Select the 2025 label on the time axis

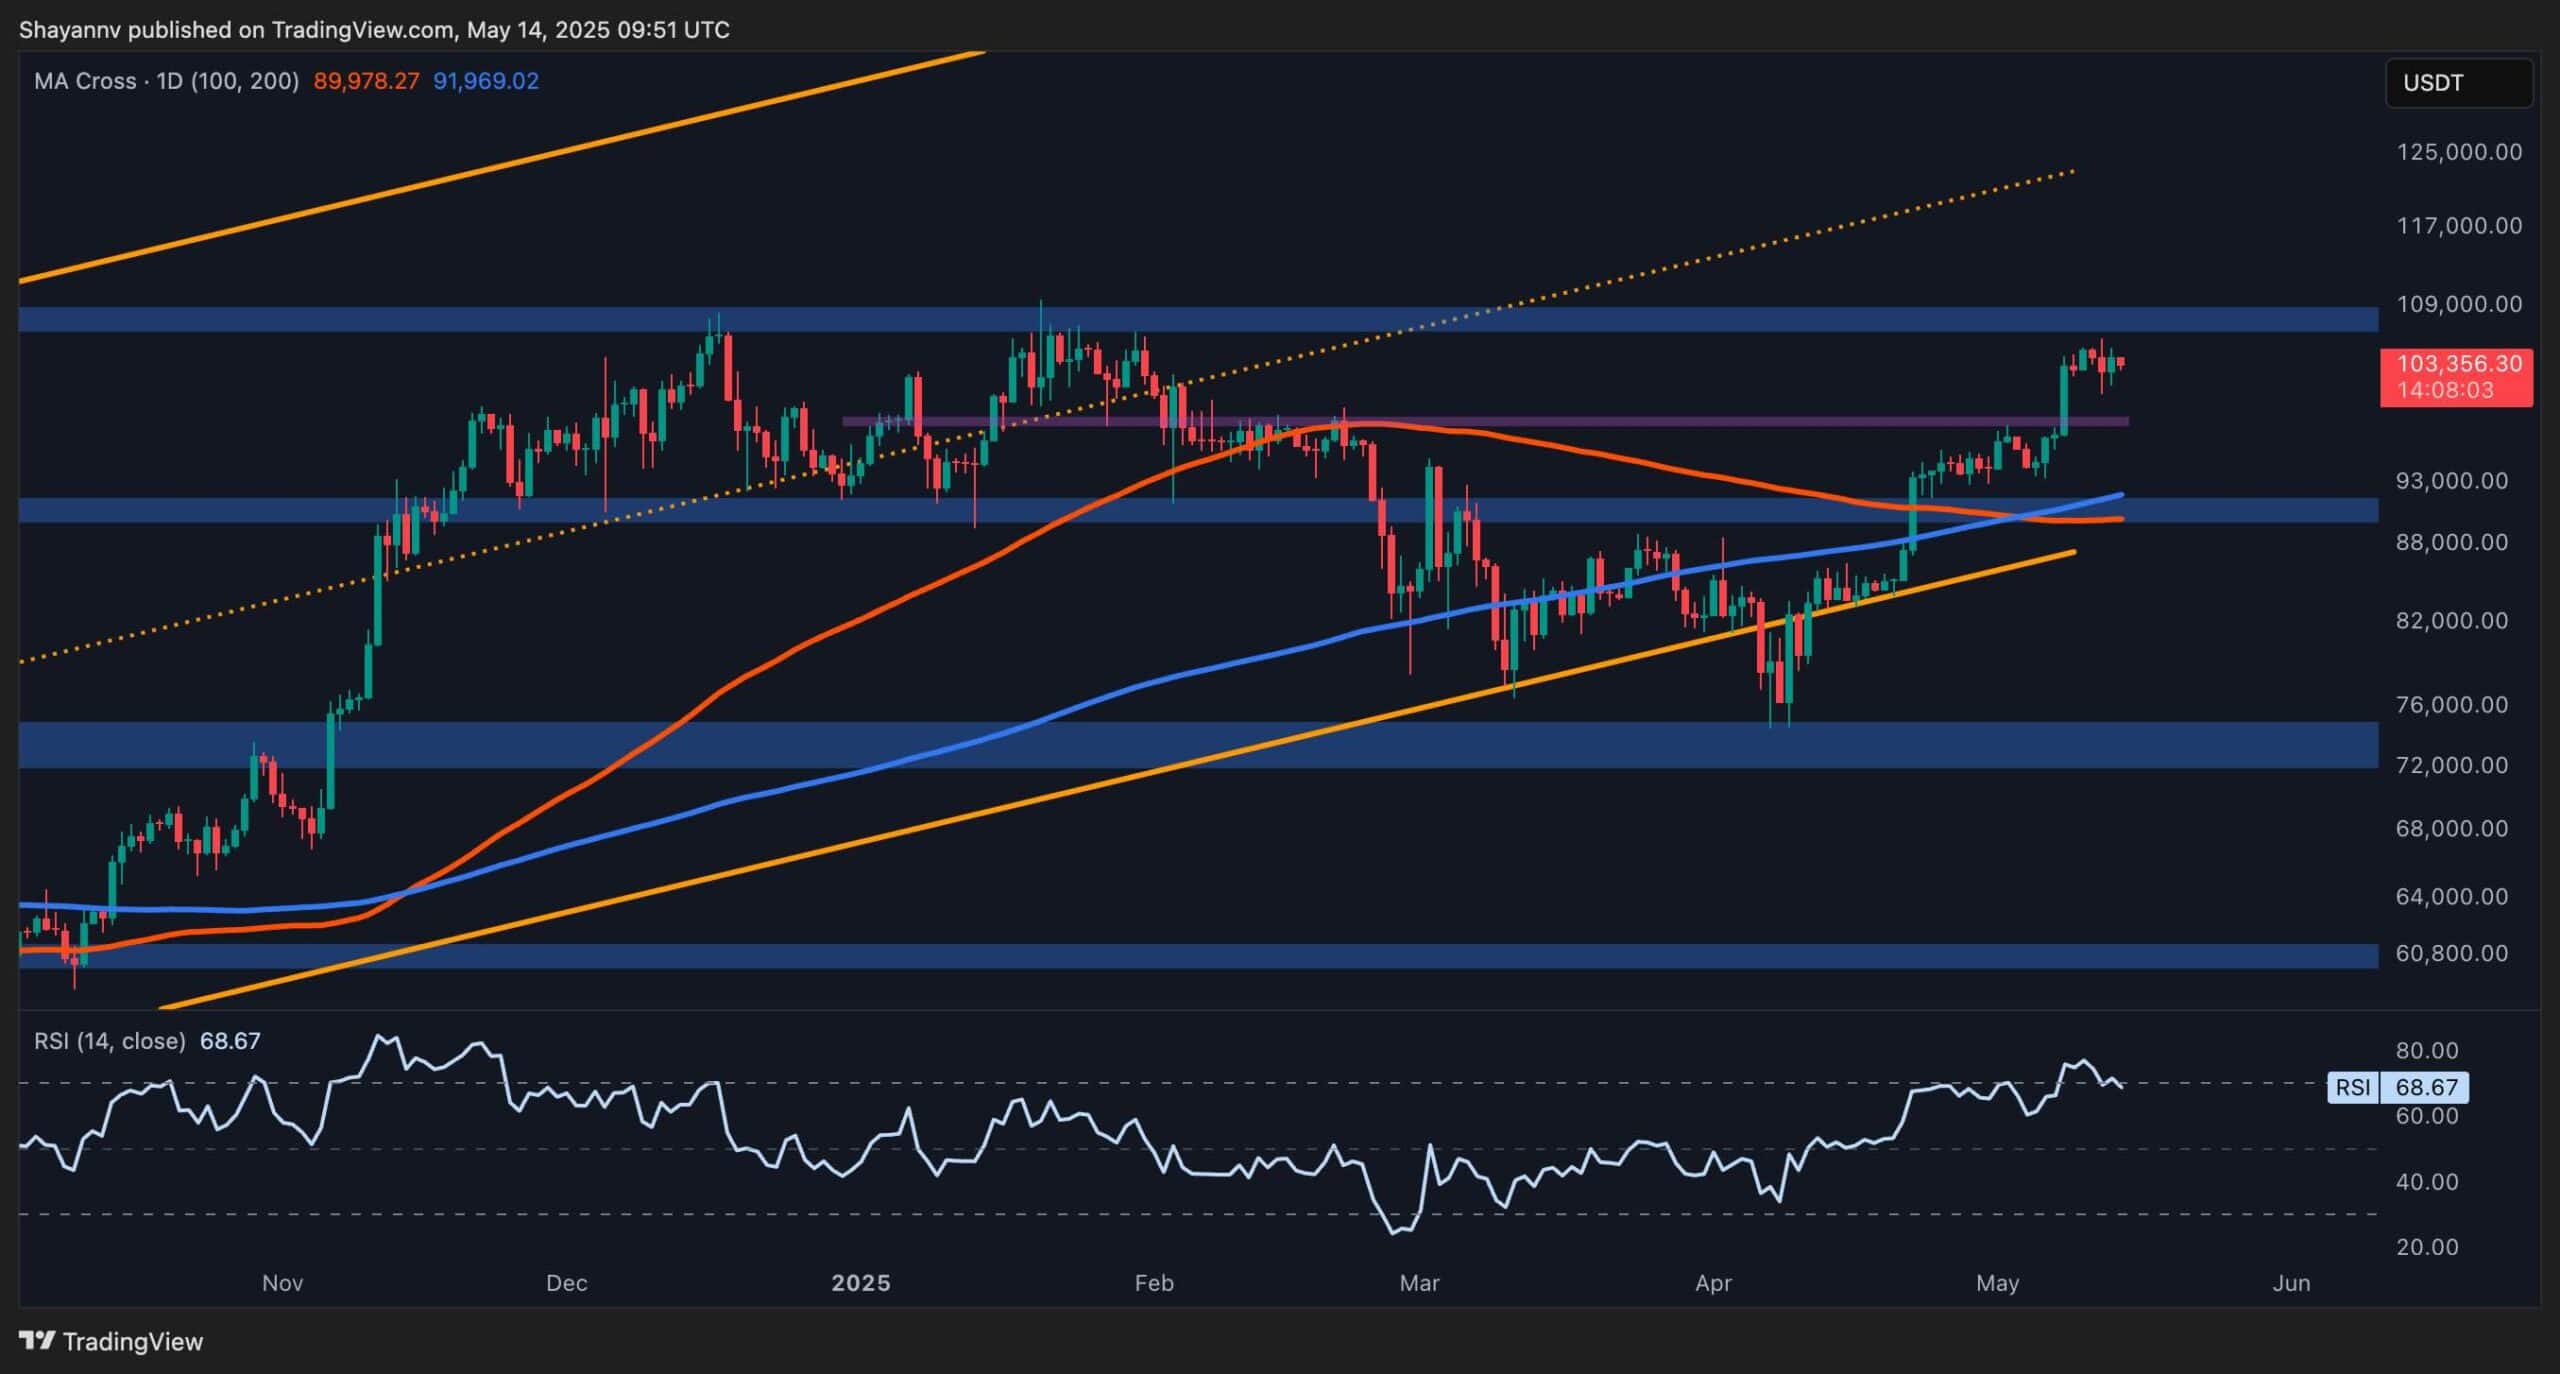coord(862,1282)
